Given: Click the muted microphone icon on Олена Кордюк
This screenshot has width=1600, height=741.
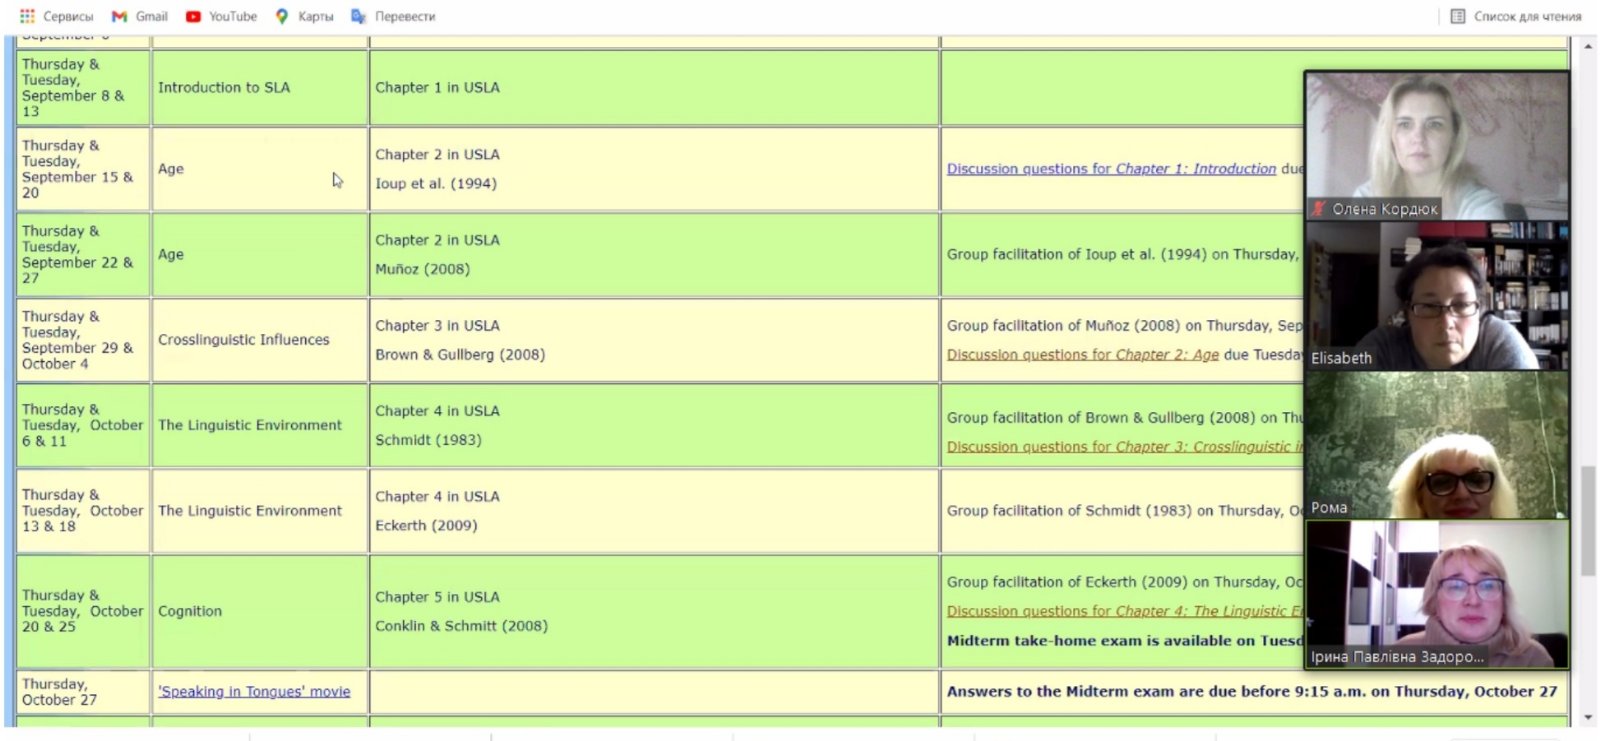Looking at the screenshot, I should tap(1319, 209).
